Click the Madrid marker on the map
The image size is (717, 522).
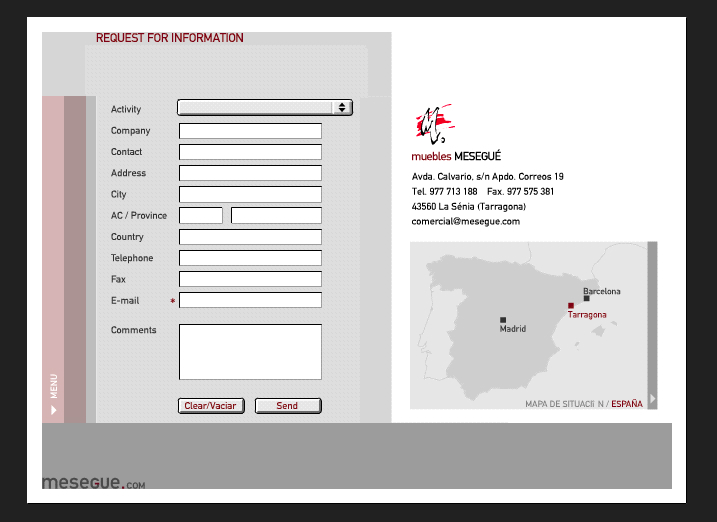point(503,320)
